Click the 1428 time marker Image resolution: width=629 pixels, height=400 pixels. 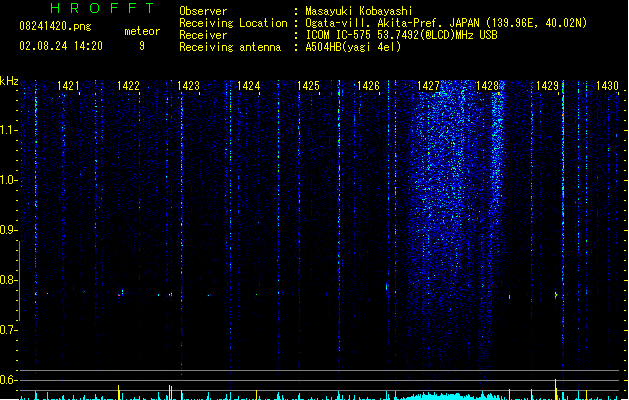(x=487, y=86)
